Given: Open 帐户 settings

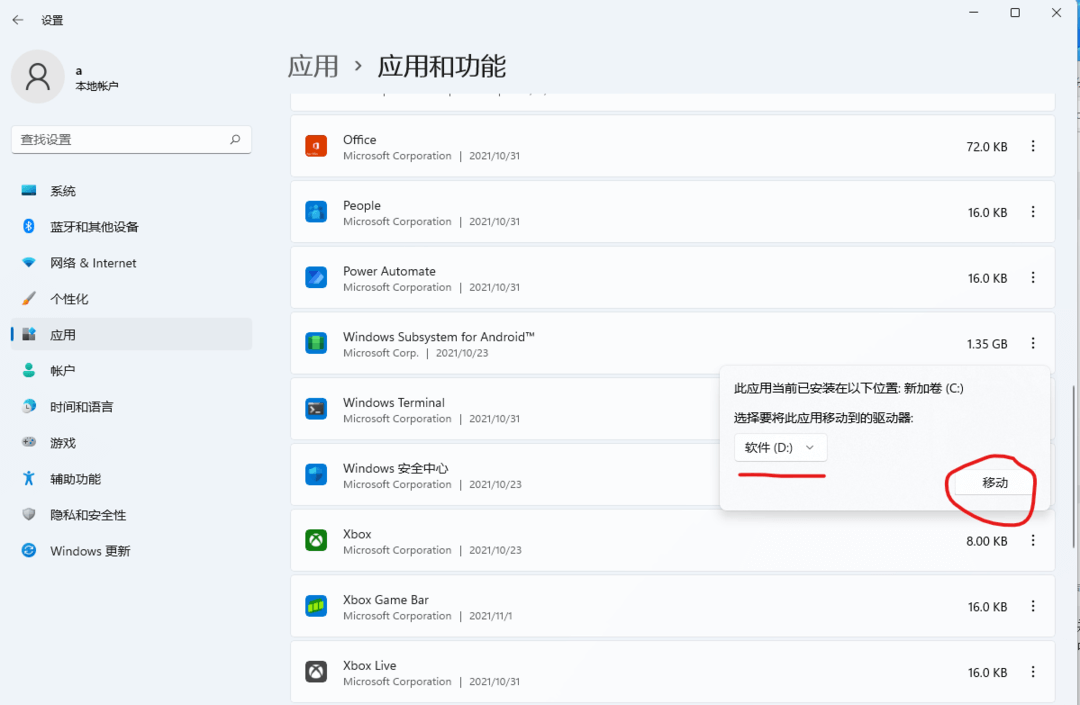Looking at the screenshot, I should pos(132,370).
